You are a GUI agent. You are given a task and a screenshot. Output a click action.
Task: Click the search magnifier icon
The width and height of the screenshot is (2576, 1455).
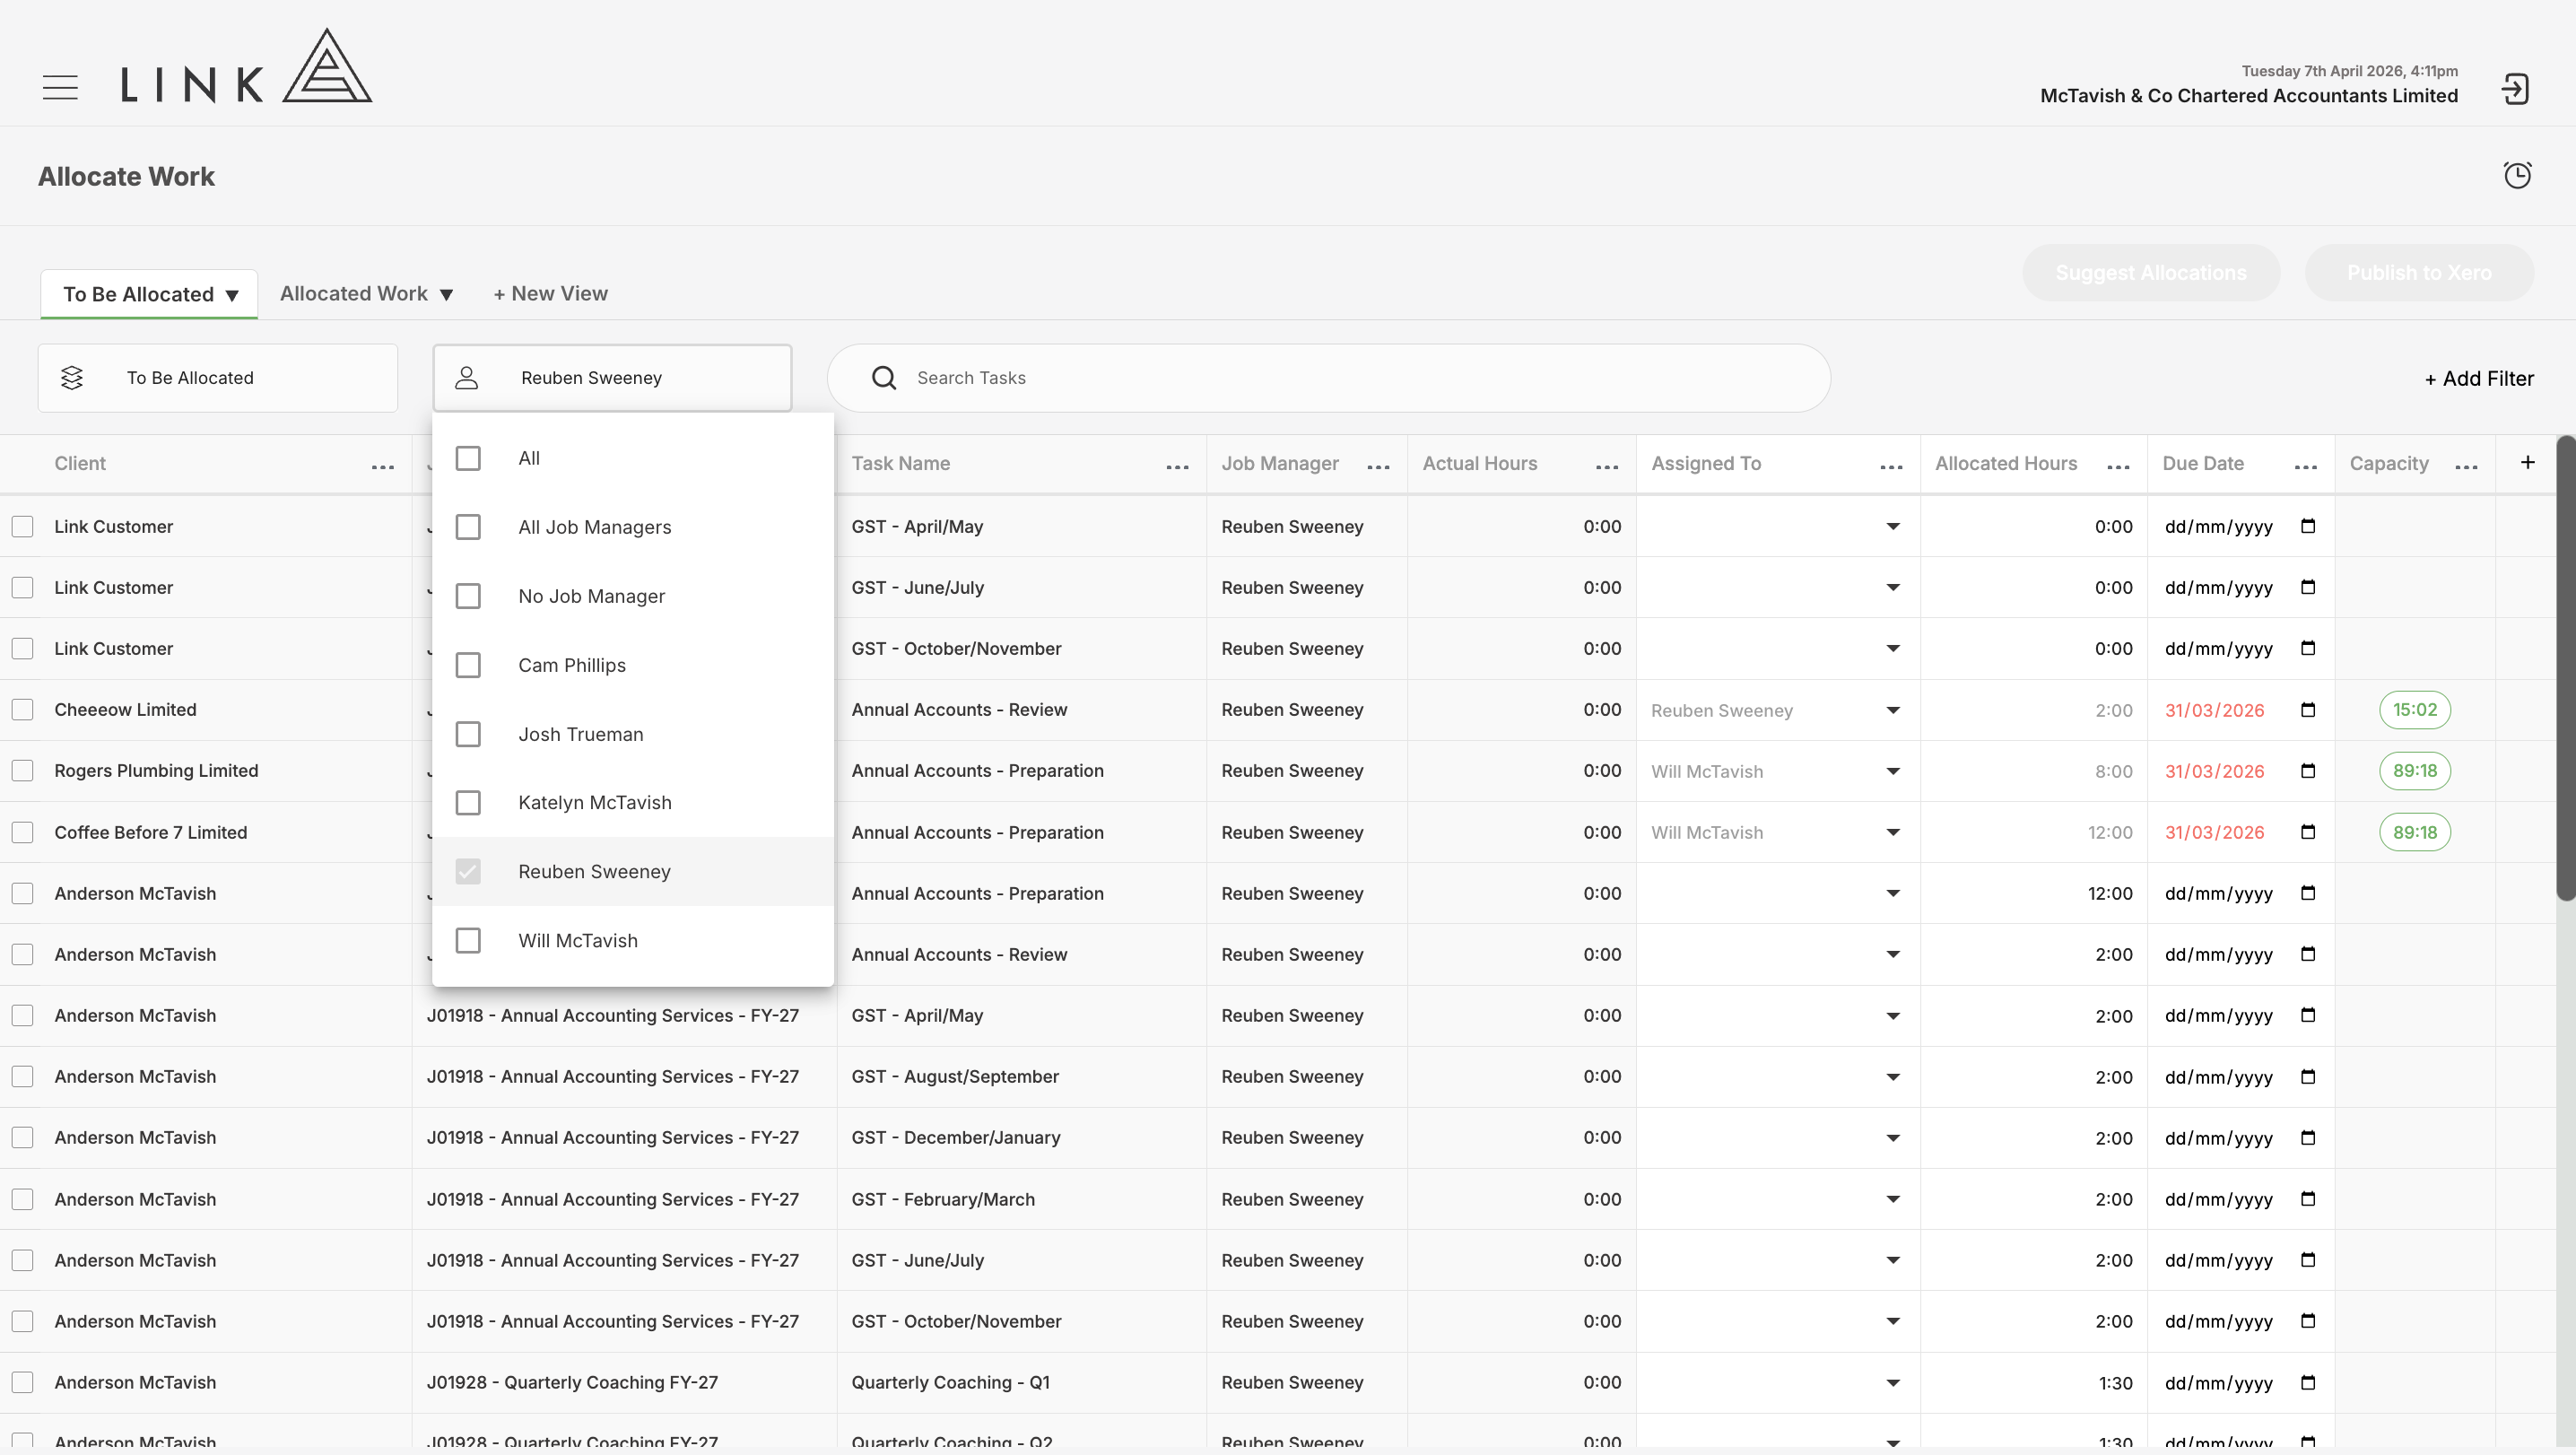[x=884, y=378]
